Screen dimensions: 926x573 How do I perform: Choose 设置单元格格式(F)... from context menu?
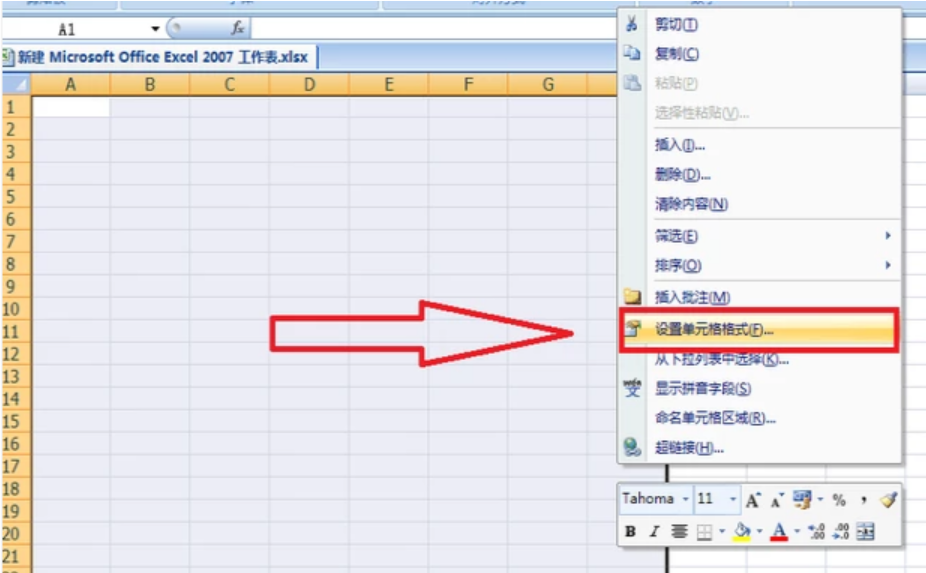point(714,329)
